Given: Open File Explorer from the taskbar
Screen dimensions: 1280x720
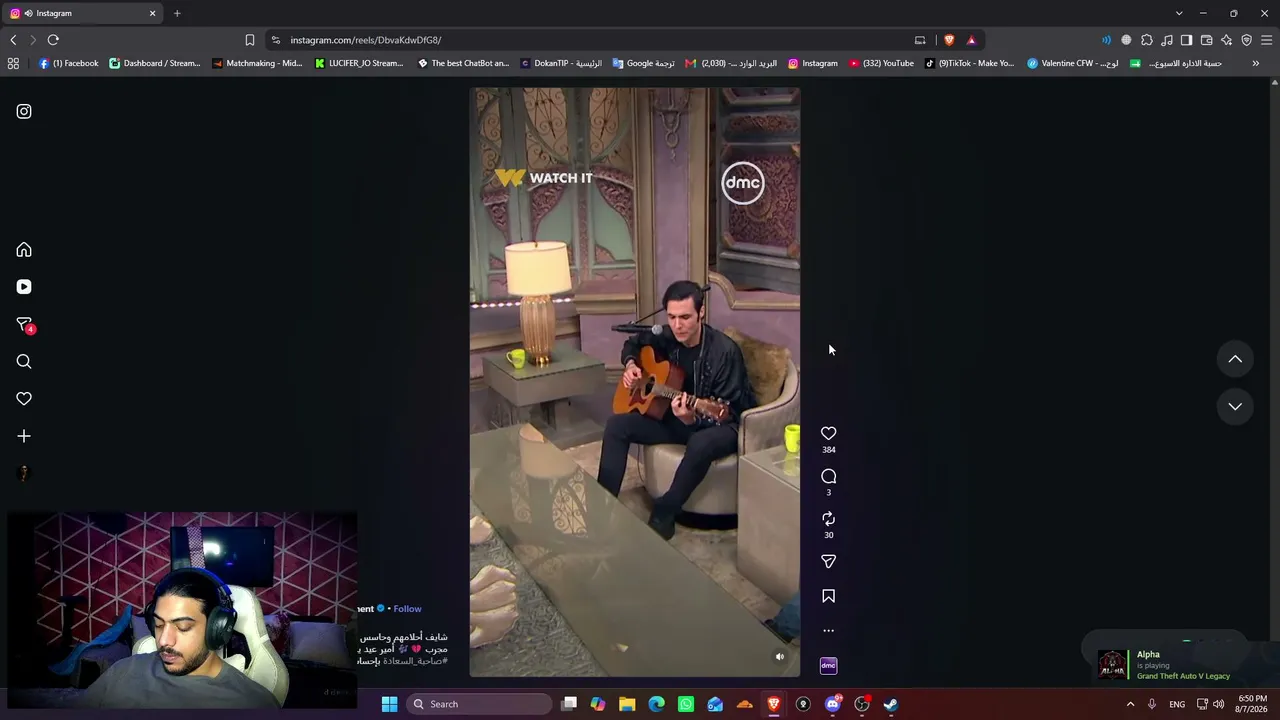Looking at the screenshot, I should [627, 704].
